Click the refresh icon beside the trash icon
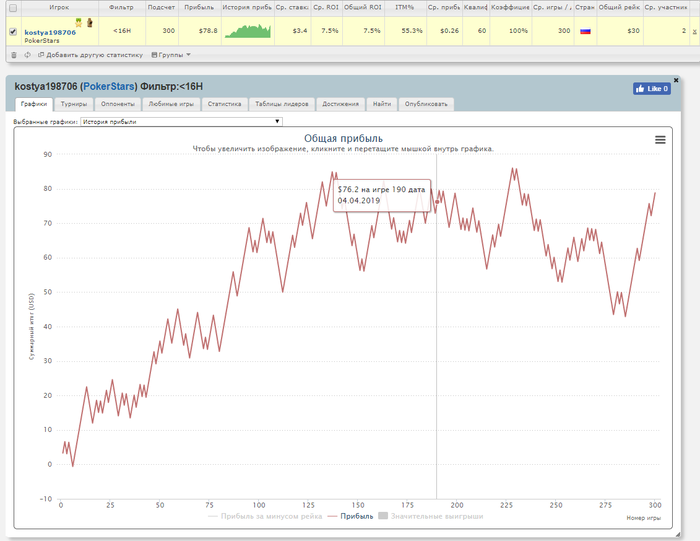The height and width of the screenshot is (541, 700). tap(27, 55)
